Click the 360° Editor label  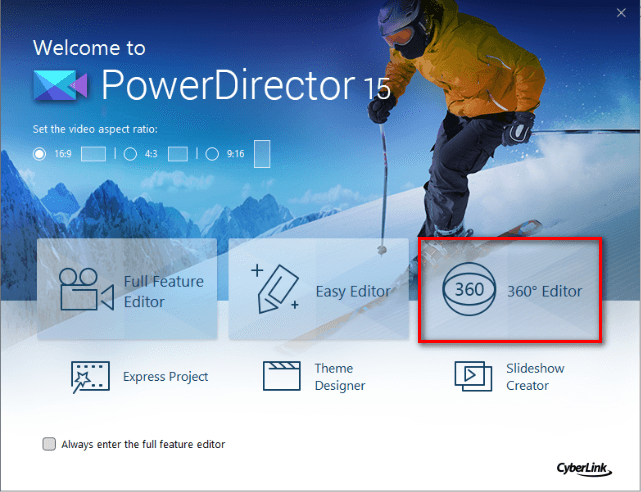pyautogui.click(x=545, y=292)
